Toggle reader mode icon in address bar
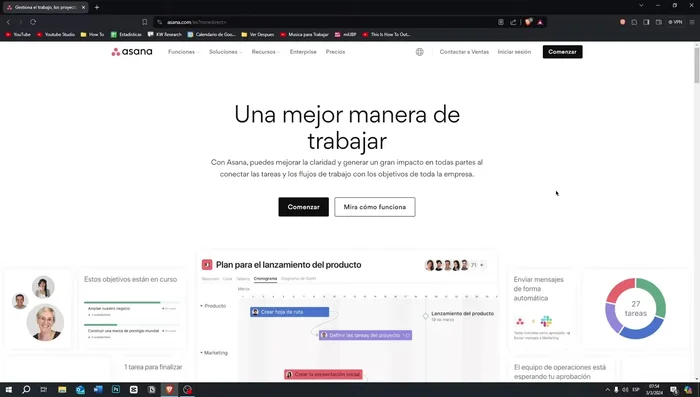This screenshot has width=700, height=397. tap(501, 22)
